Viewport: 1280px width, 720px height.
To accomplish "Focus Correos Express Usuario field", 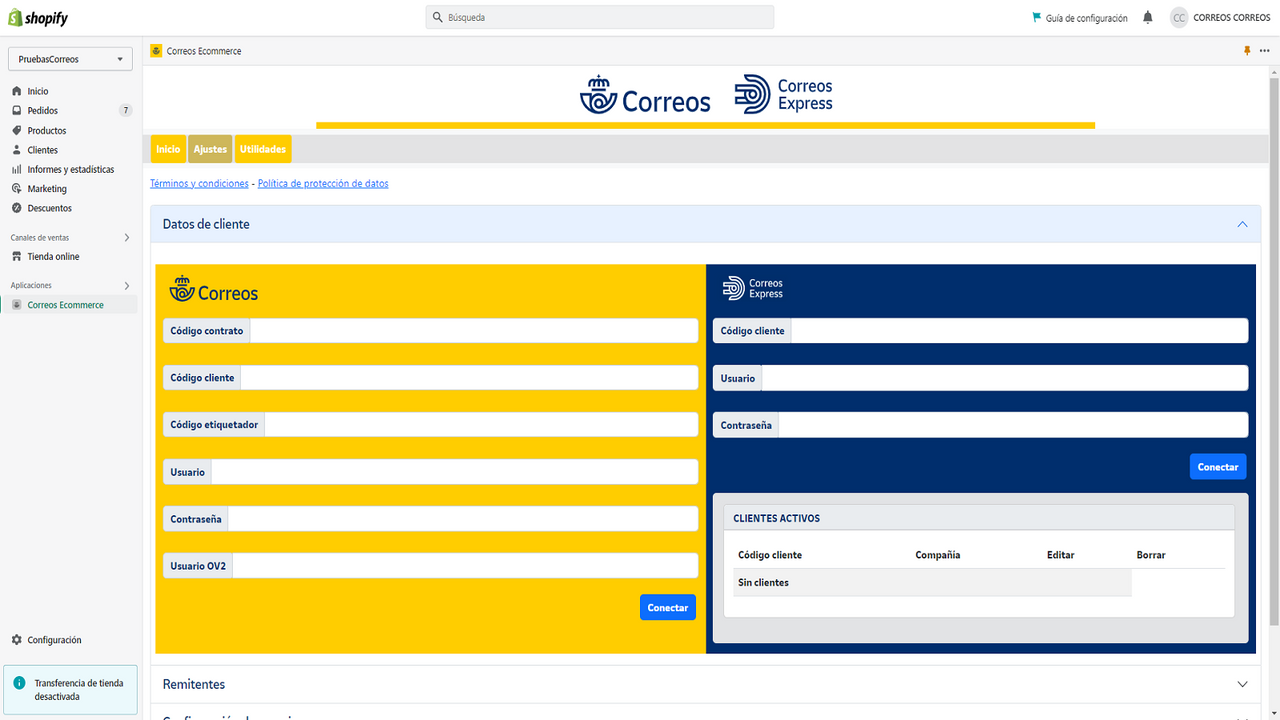I will tap(1005, 378).
